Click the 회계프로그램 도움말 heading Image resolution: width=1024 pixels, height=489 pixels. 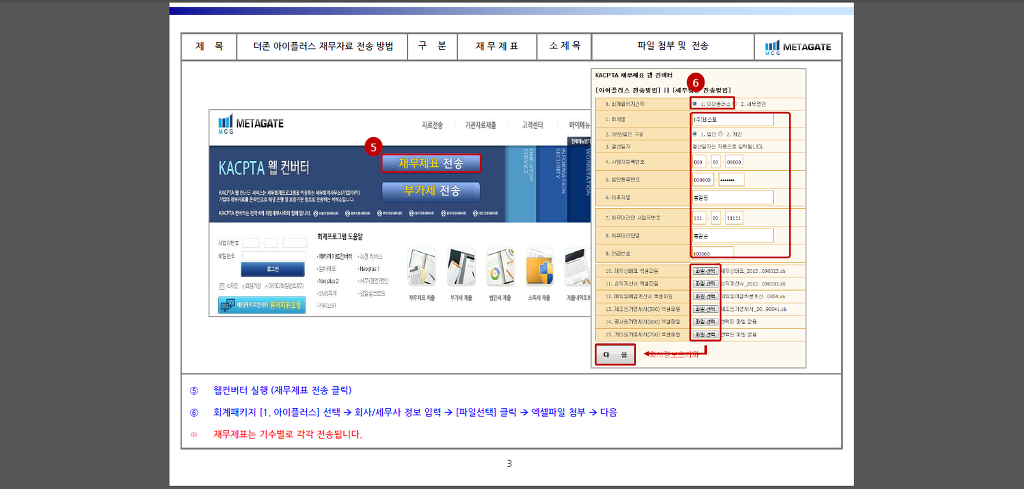pyautogui.click(x=339, y=236)
